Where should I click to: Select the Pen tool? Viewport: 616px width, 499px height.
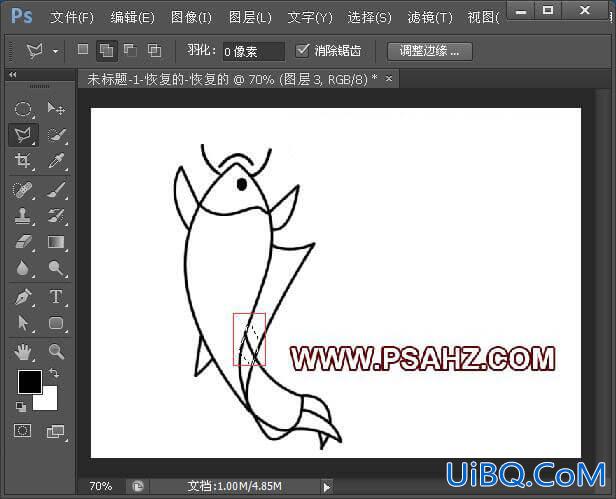pos(23,297)
